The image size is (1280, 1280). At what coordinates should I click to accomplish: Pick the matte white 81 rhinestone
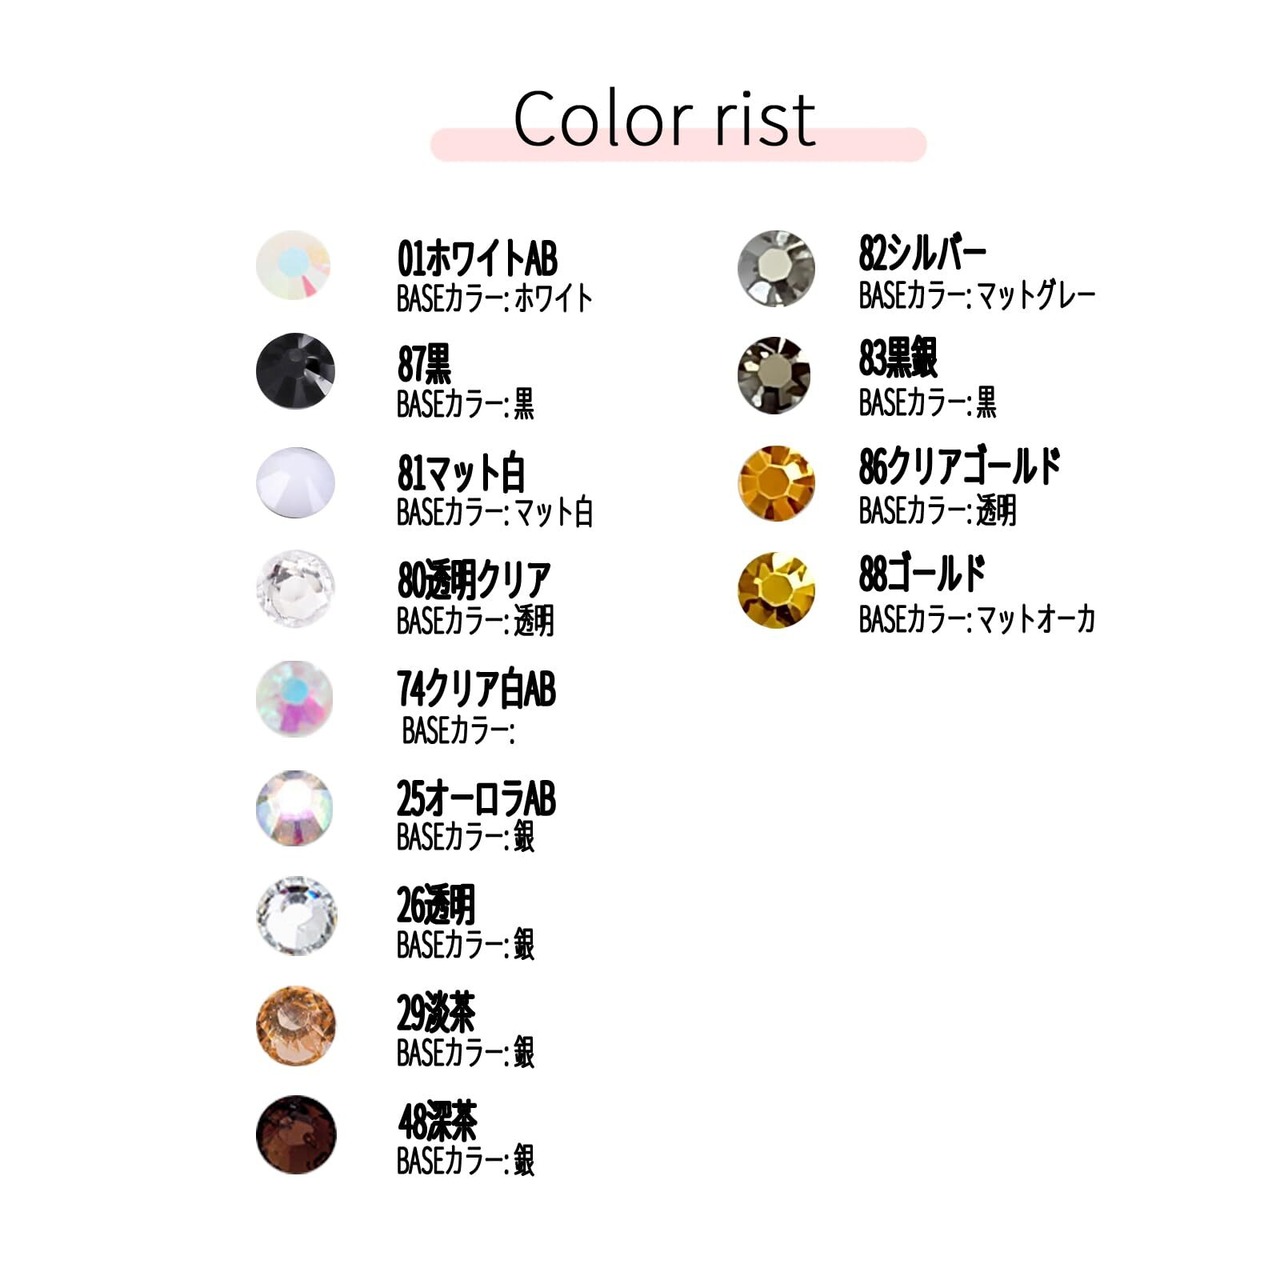point(295,481)
